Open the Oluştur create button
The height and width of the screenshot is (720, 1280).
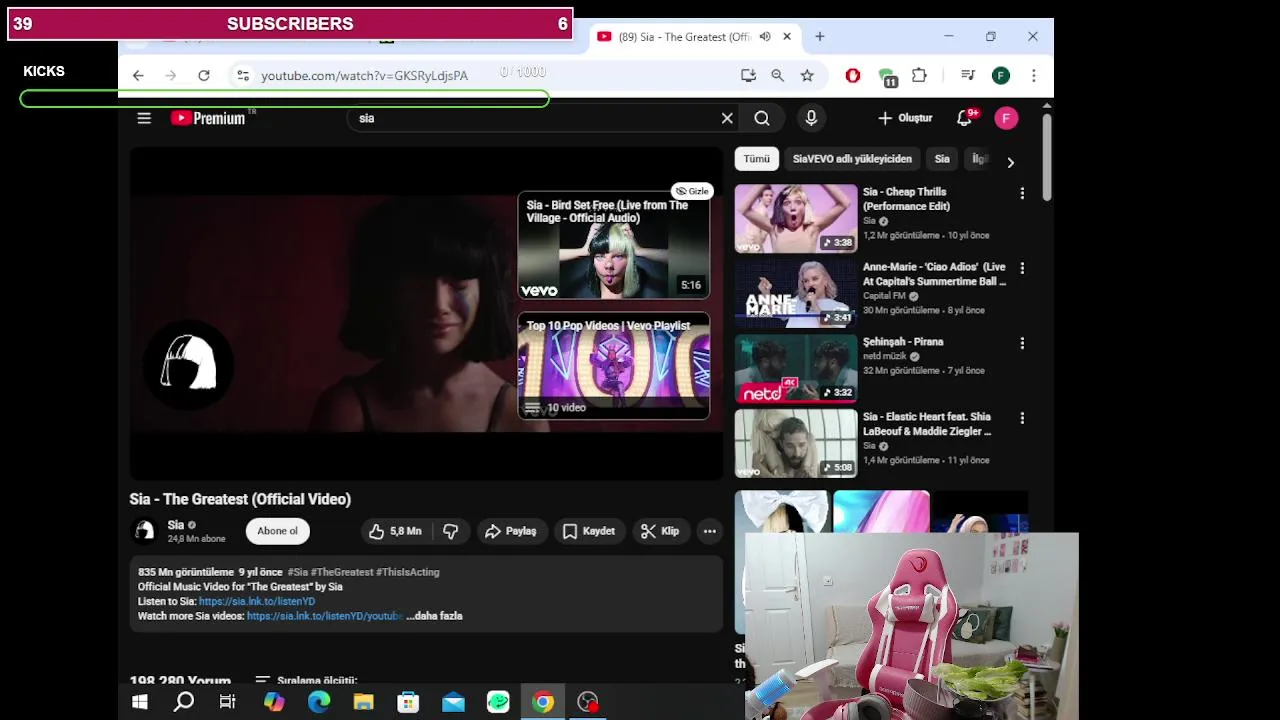(905, 118)
